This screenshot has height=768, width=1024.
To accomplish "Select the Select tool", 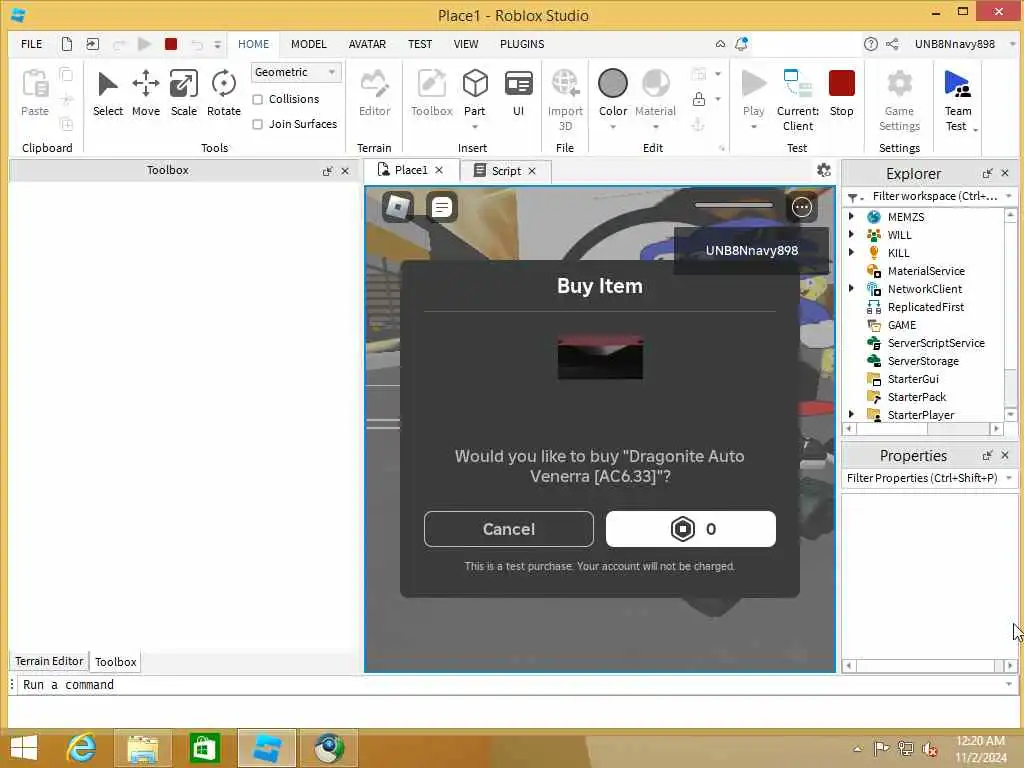I will pyautogui.click(x=108, y=93).
